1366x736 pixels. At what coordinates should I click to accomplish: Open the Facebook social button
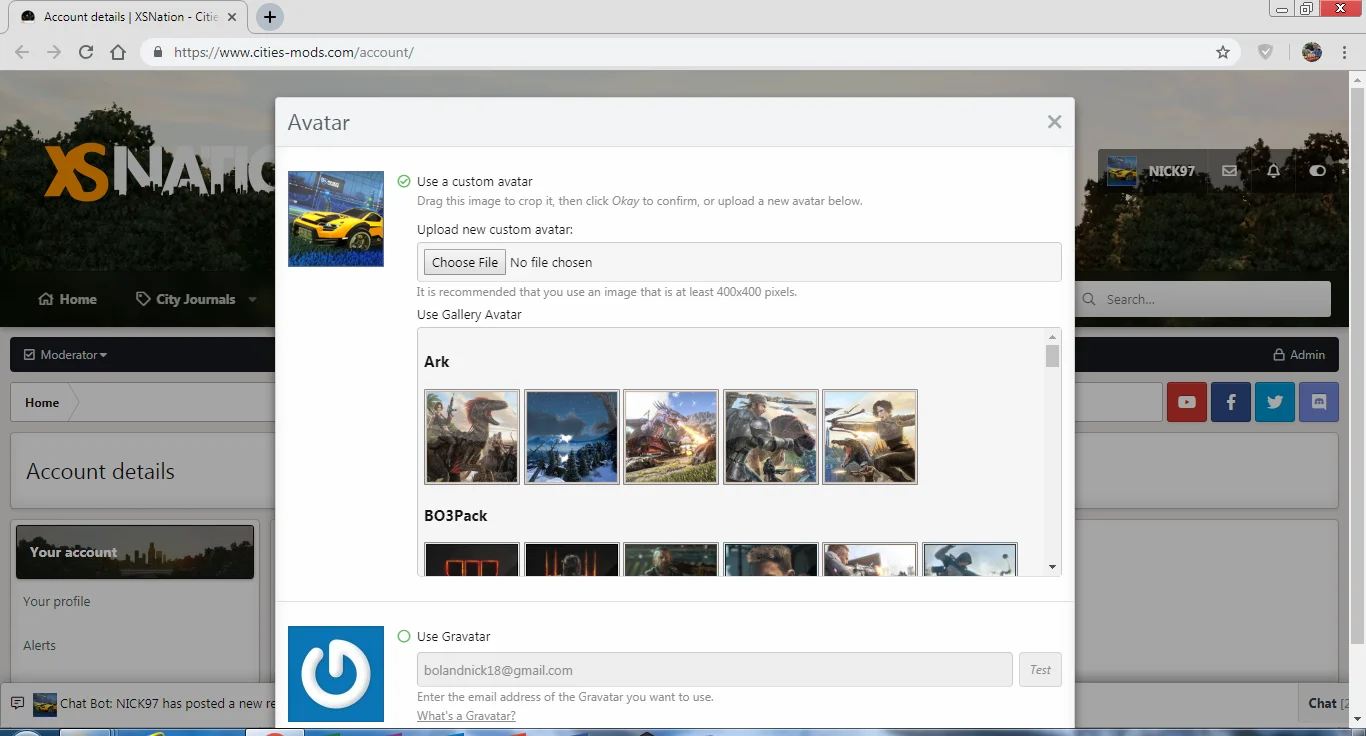coord(1231,402)
